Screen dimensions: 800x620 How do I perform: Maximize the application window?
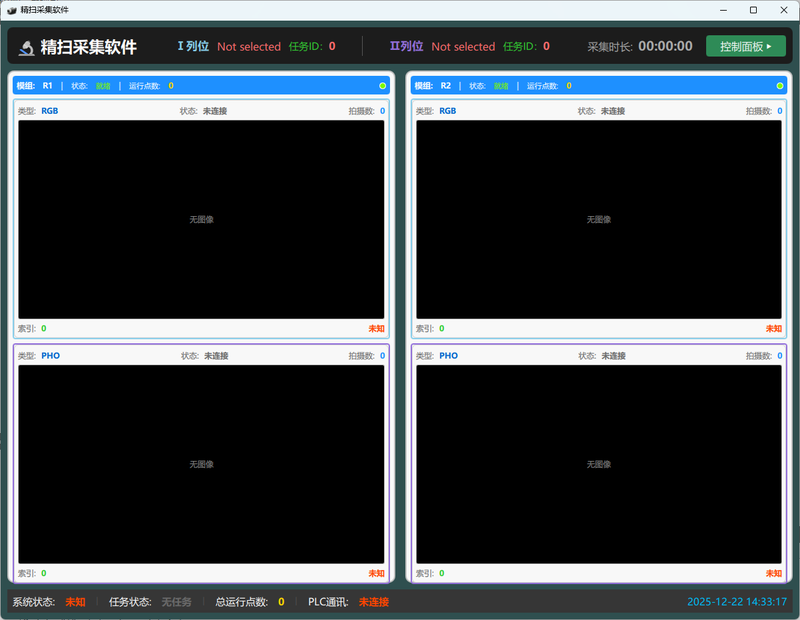pyautogui.click(x=753, y=10)
